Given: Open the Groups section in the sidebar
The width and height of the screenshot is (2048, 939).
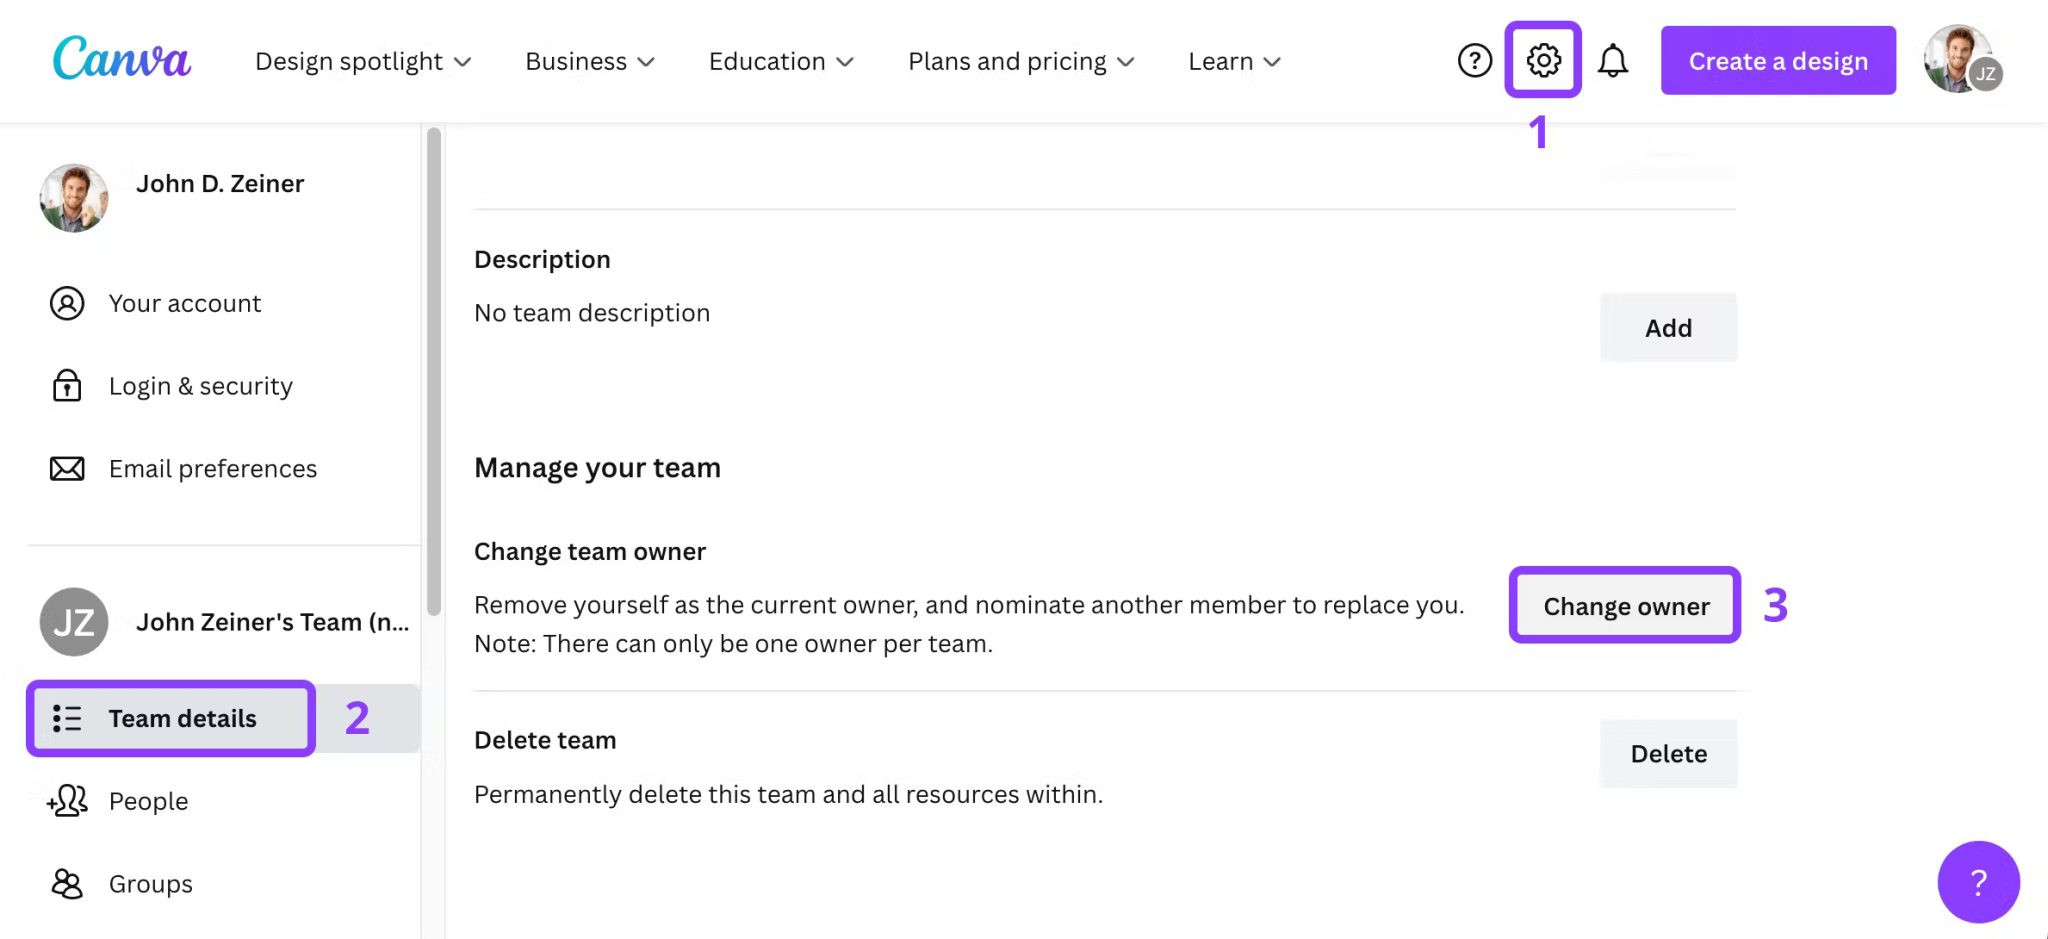Looking at the screenshot, I should pyautogui.click(x=149, y=883).
